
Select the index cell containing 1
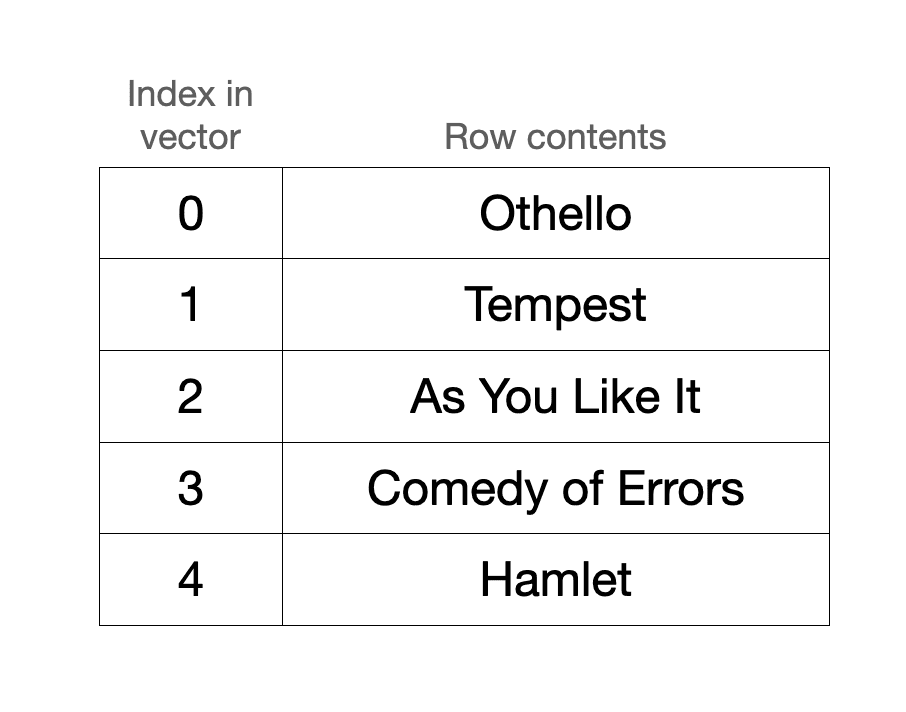tap(190, 305)
